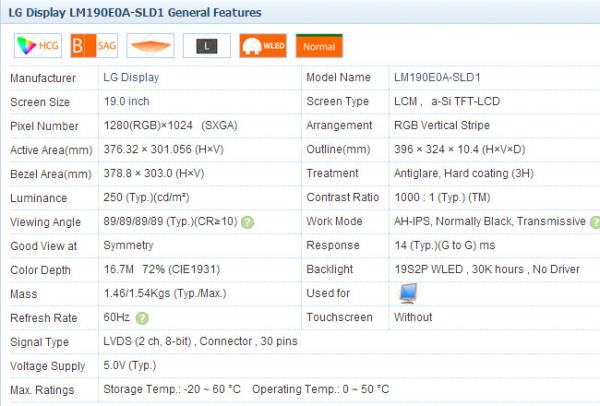This screenshot has height=406, width=600.
Task: Click the Antiglare, Hard coating treatment value
Action: click(464, 173)
